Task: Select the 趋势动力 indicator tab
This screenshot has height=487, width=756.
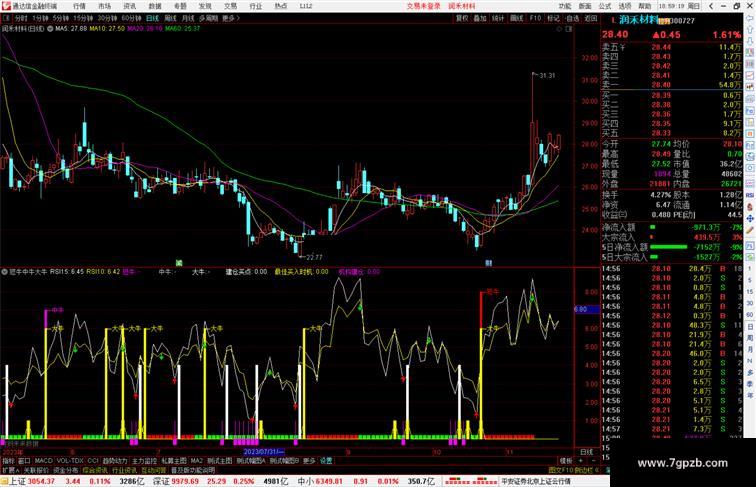Action: 115,461
